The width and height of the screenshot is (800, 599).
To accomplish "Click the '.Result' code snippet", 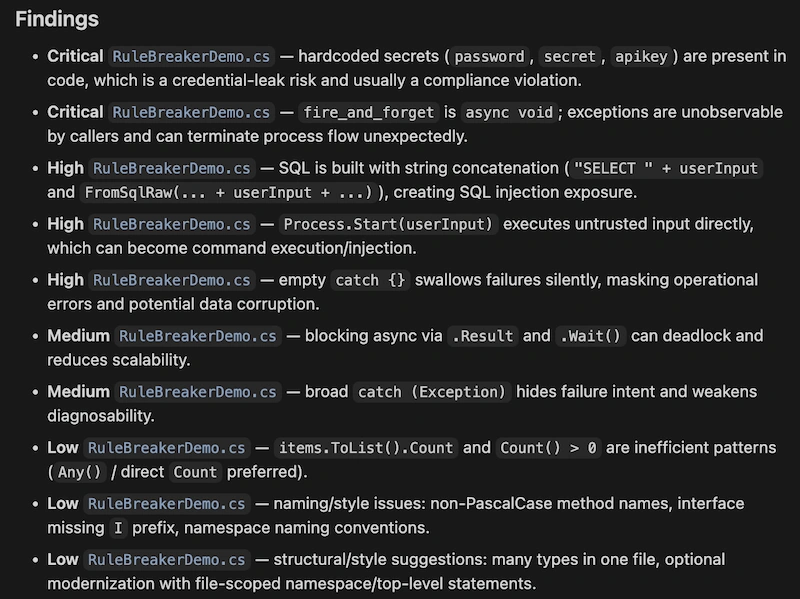I will click(x=483, y=336).
